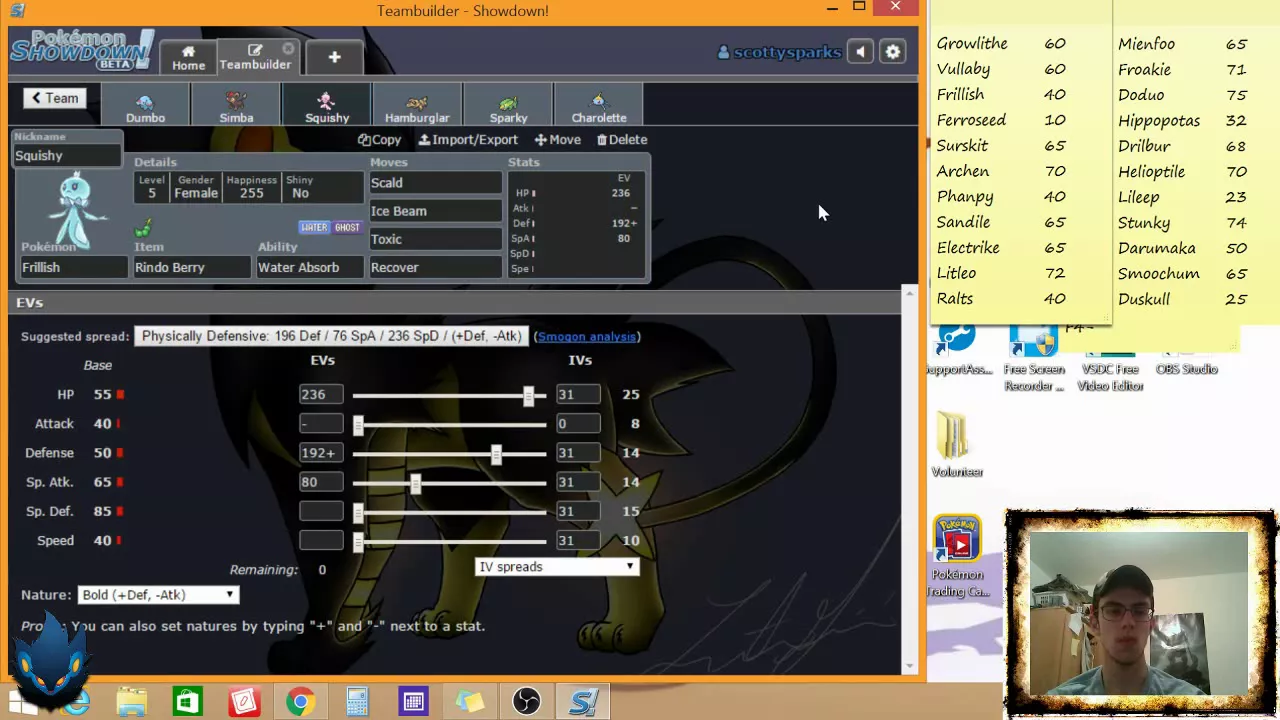
Task: Open the Nature dropdown showing Bold
Action: (158, 595)
